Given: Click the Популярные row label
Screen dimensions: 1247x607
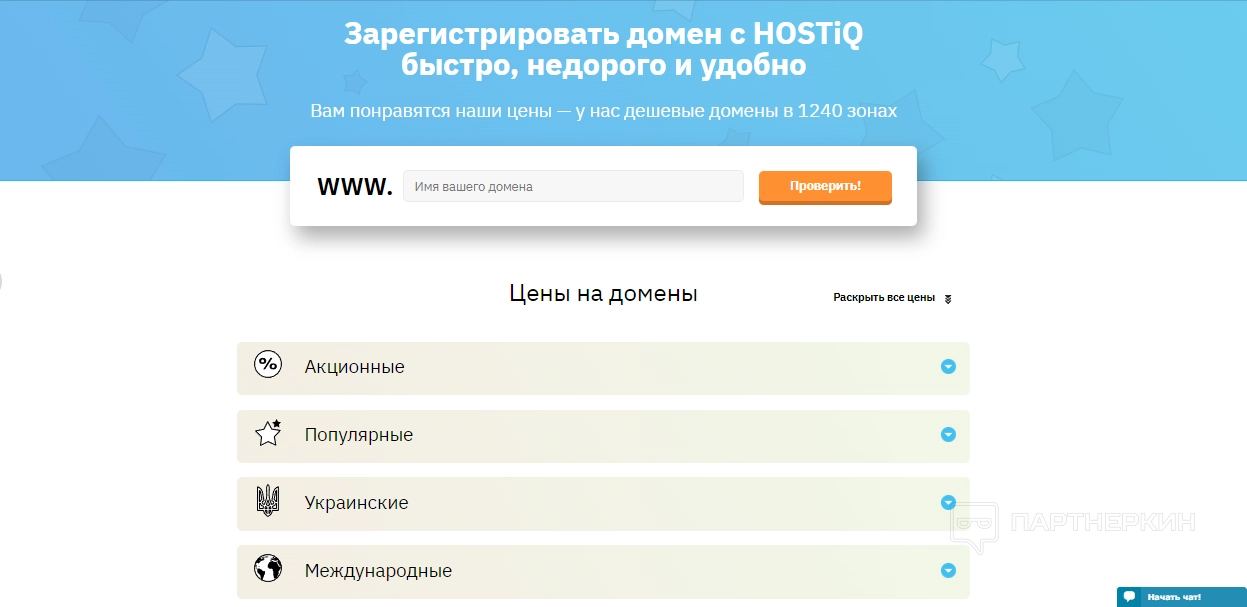Looking at the screenshot, I should tap(359, 435).
